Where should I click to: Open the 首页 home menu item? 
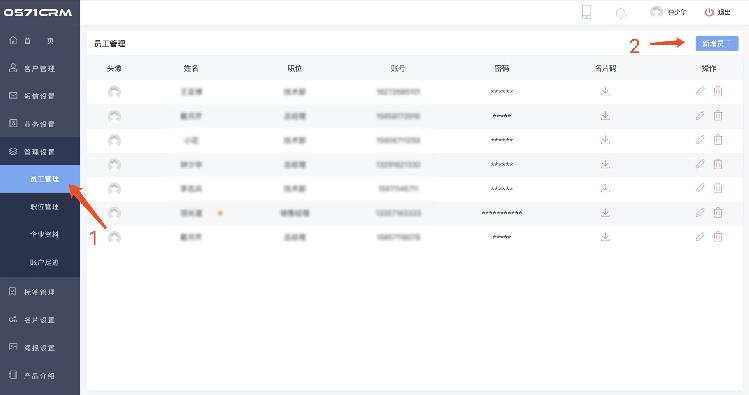(40, 41)
